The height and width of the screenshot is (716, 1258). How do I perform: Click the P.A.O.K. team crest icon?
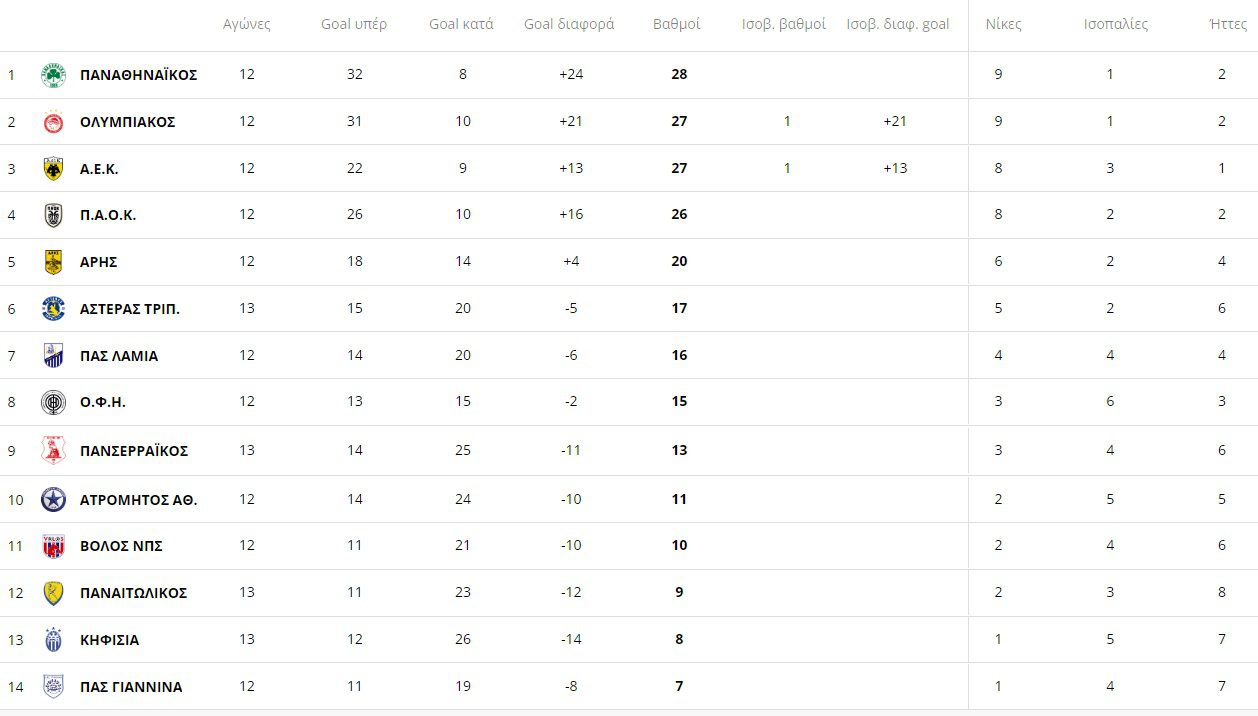click(x=53, y=215)
